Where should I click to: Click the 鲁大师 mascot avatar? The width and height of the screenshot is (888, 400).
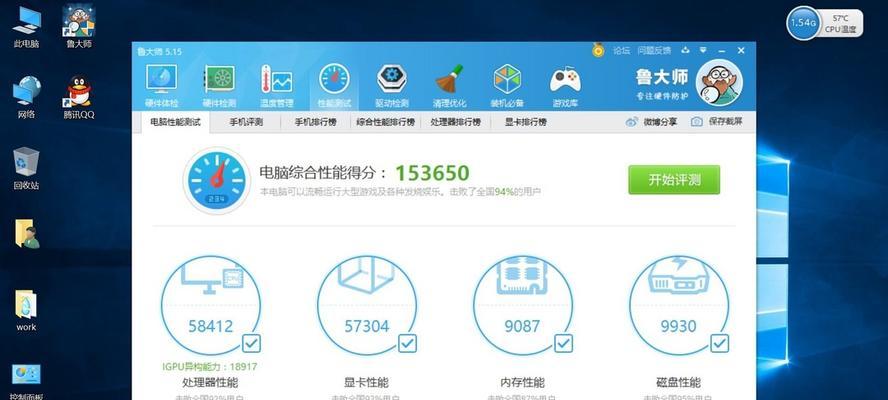tap(719, 82)
